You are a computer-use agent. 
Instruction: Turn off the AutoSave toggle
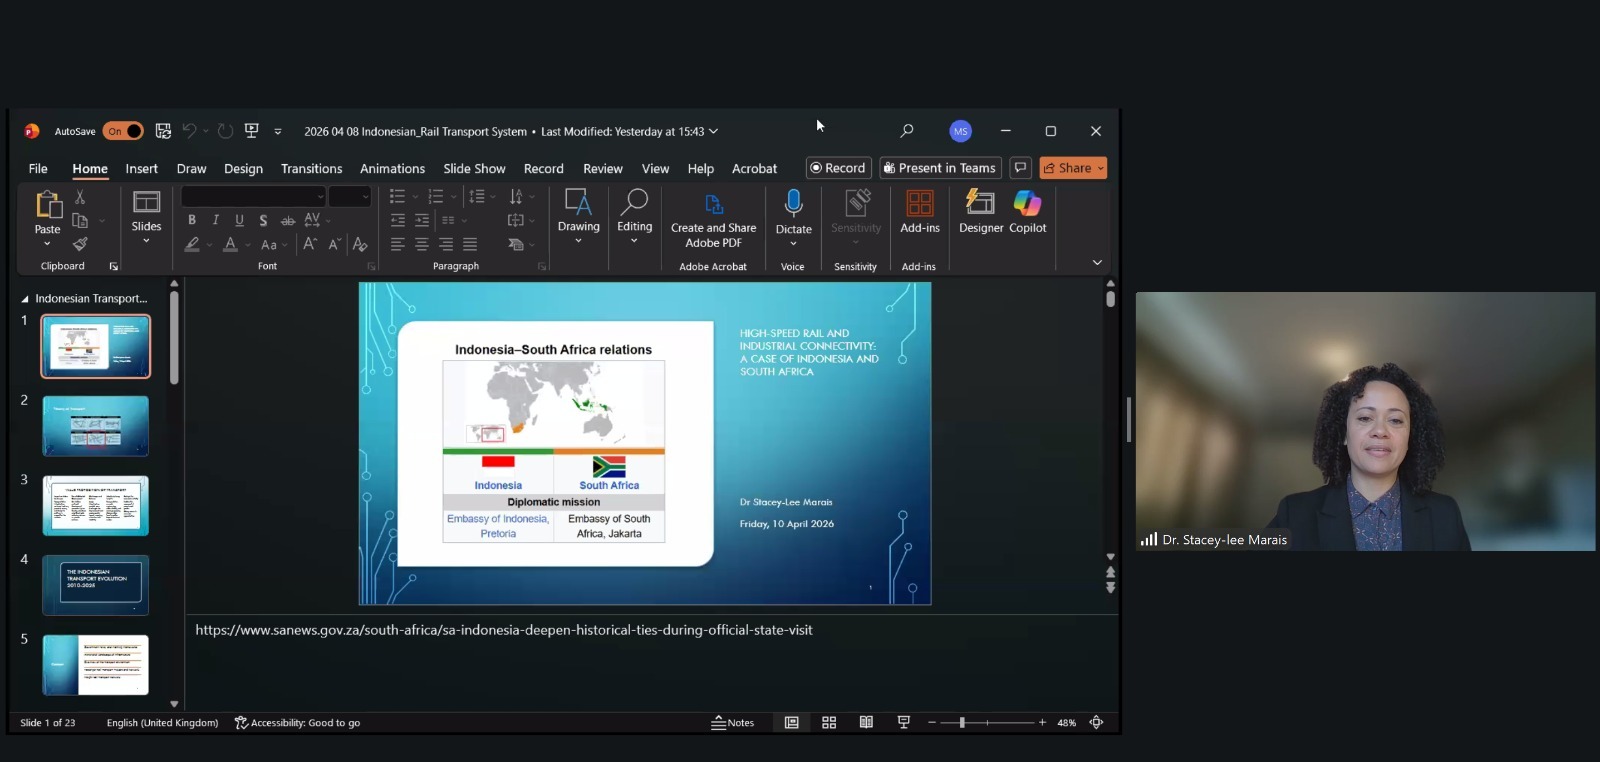pyautogui.click(x=123, y=131)
